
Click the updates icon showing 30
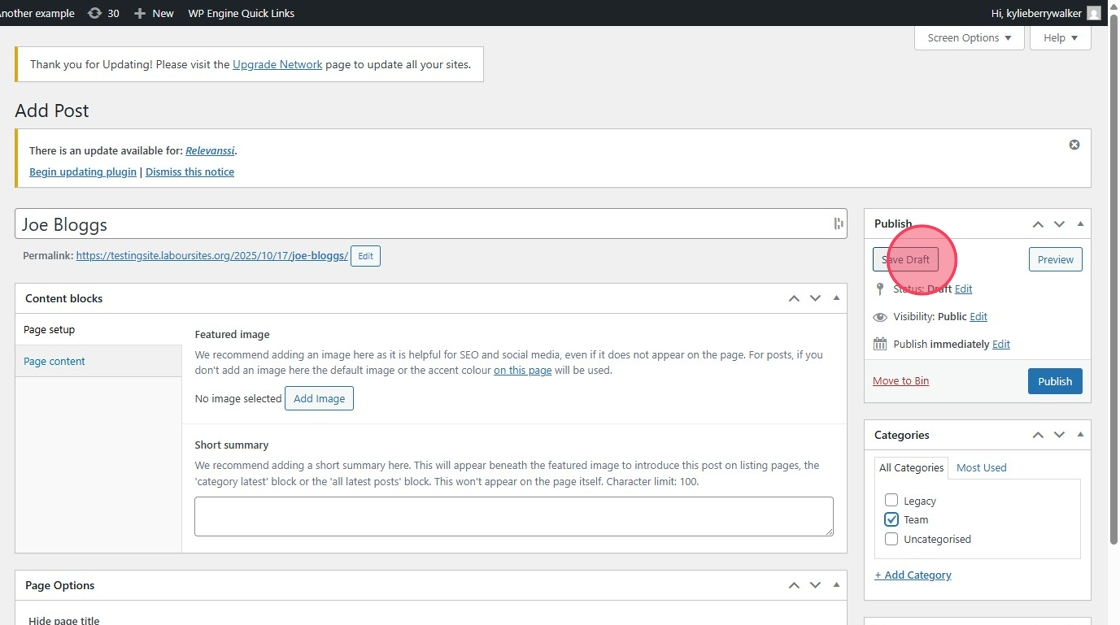95,13
